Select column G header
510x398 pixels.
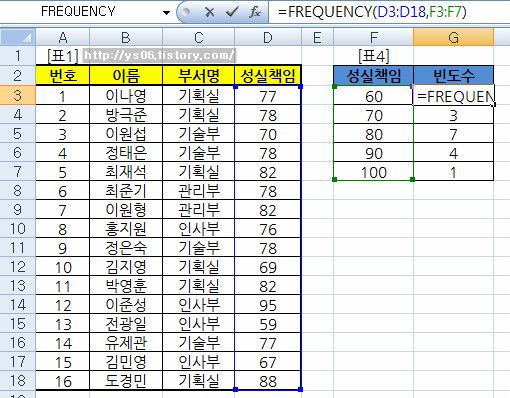[453, 37]
